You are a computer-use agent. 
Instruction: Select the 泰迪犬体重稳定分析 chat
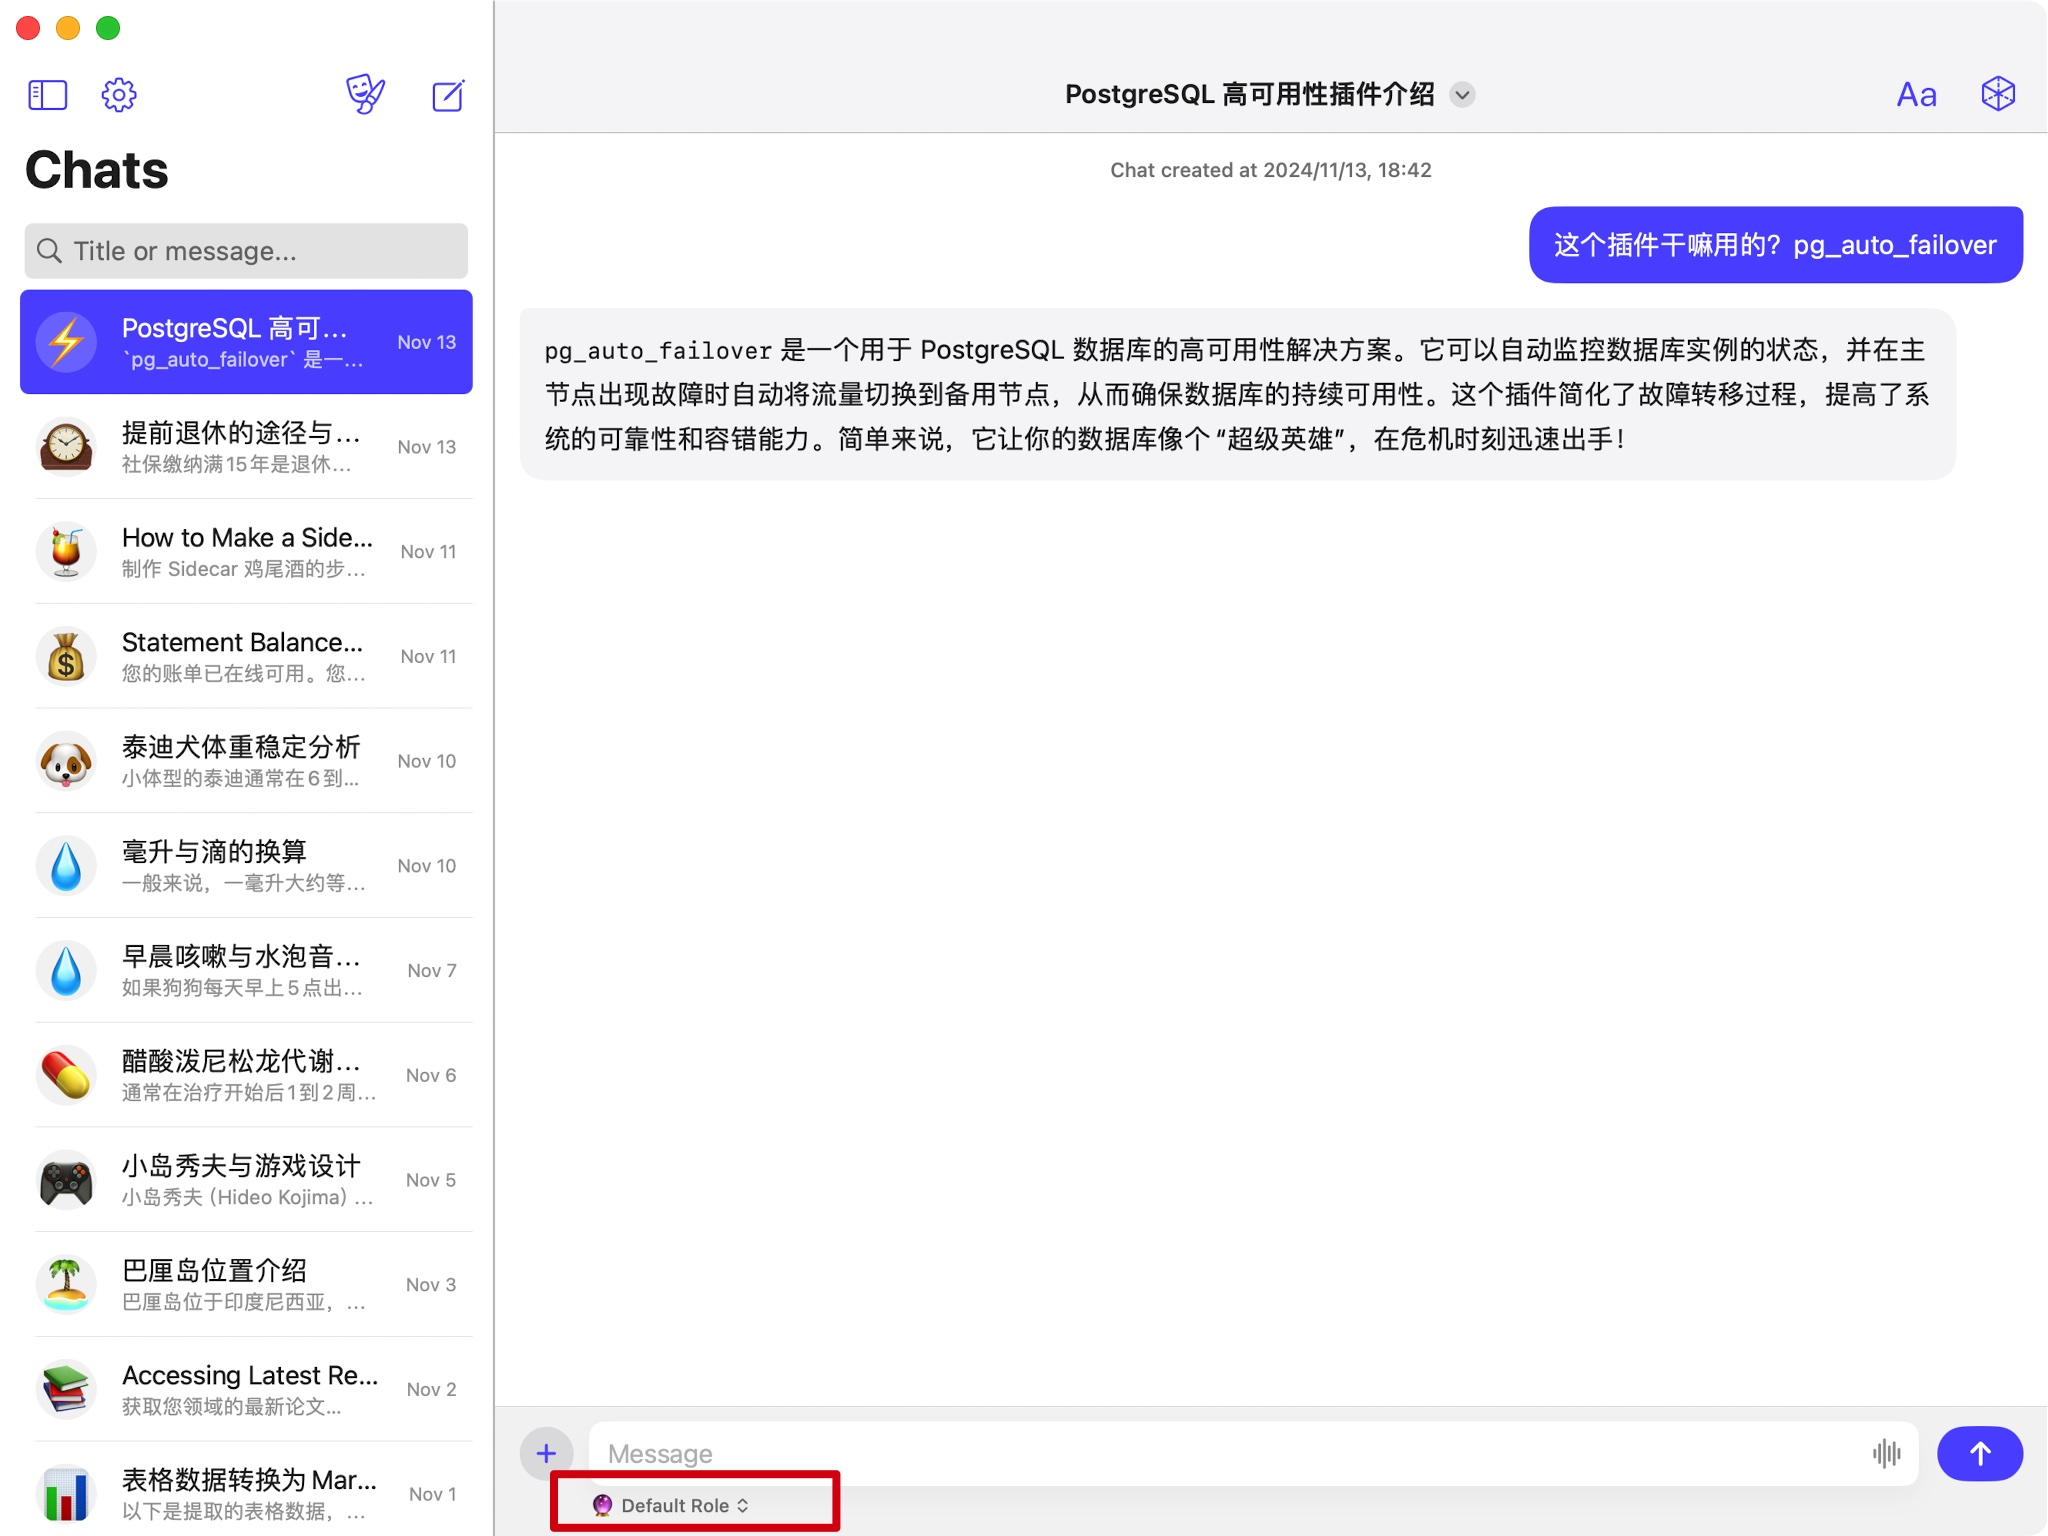(x=246, y=761)
